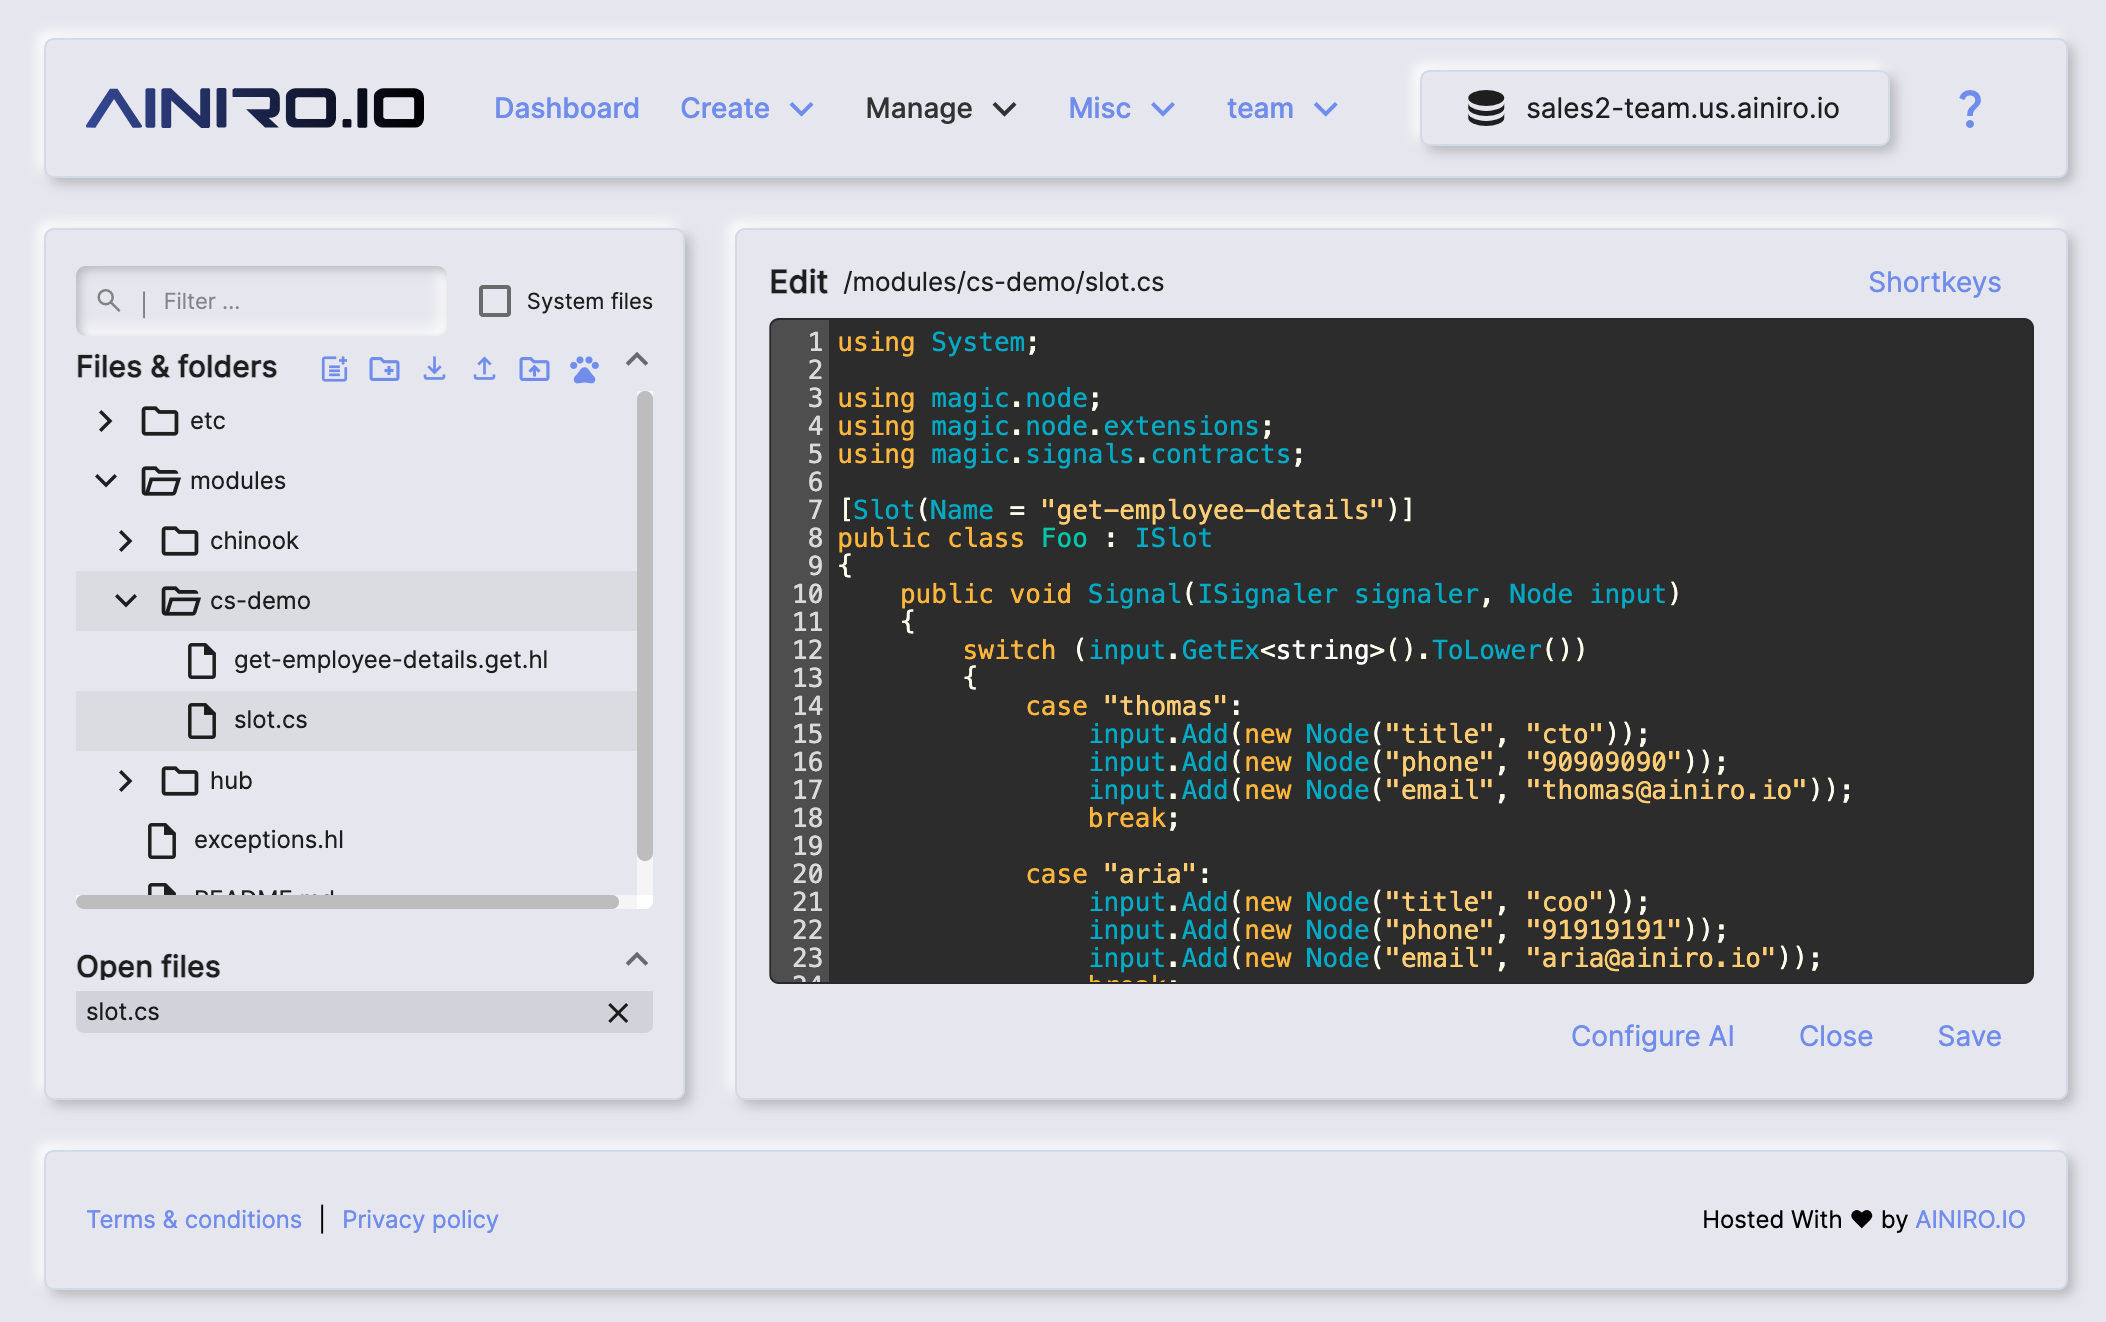The height and width of the screenshot is (1322, 2106).
Task: Upload a folder using the folder-upload icon
Action: click(534, 368)
